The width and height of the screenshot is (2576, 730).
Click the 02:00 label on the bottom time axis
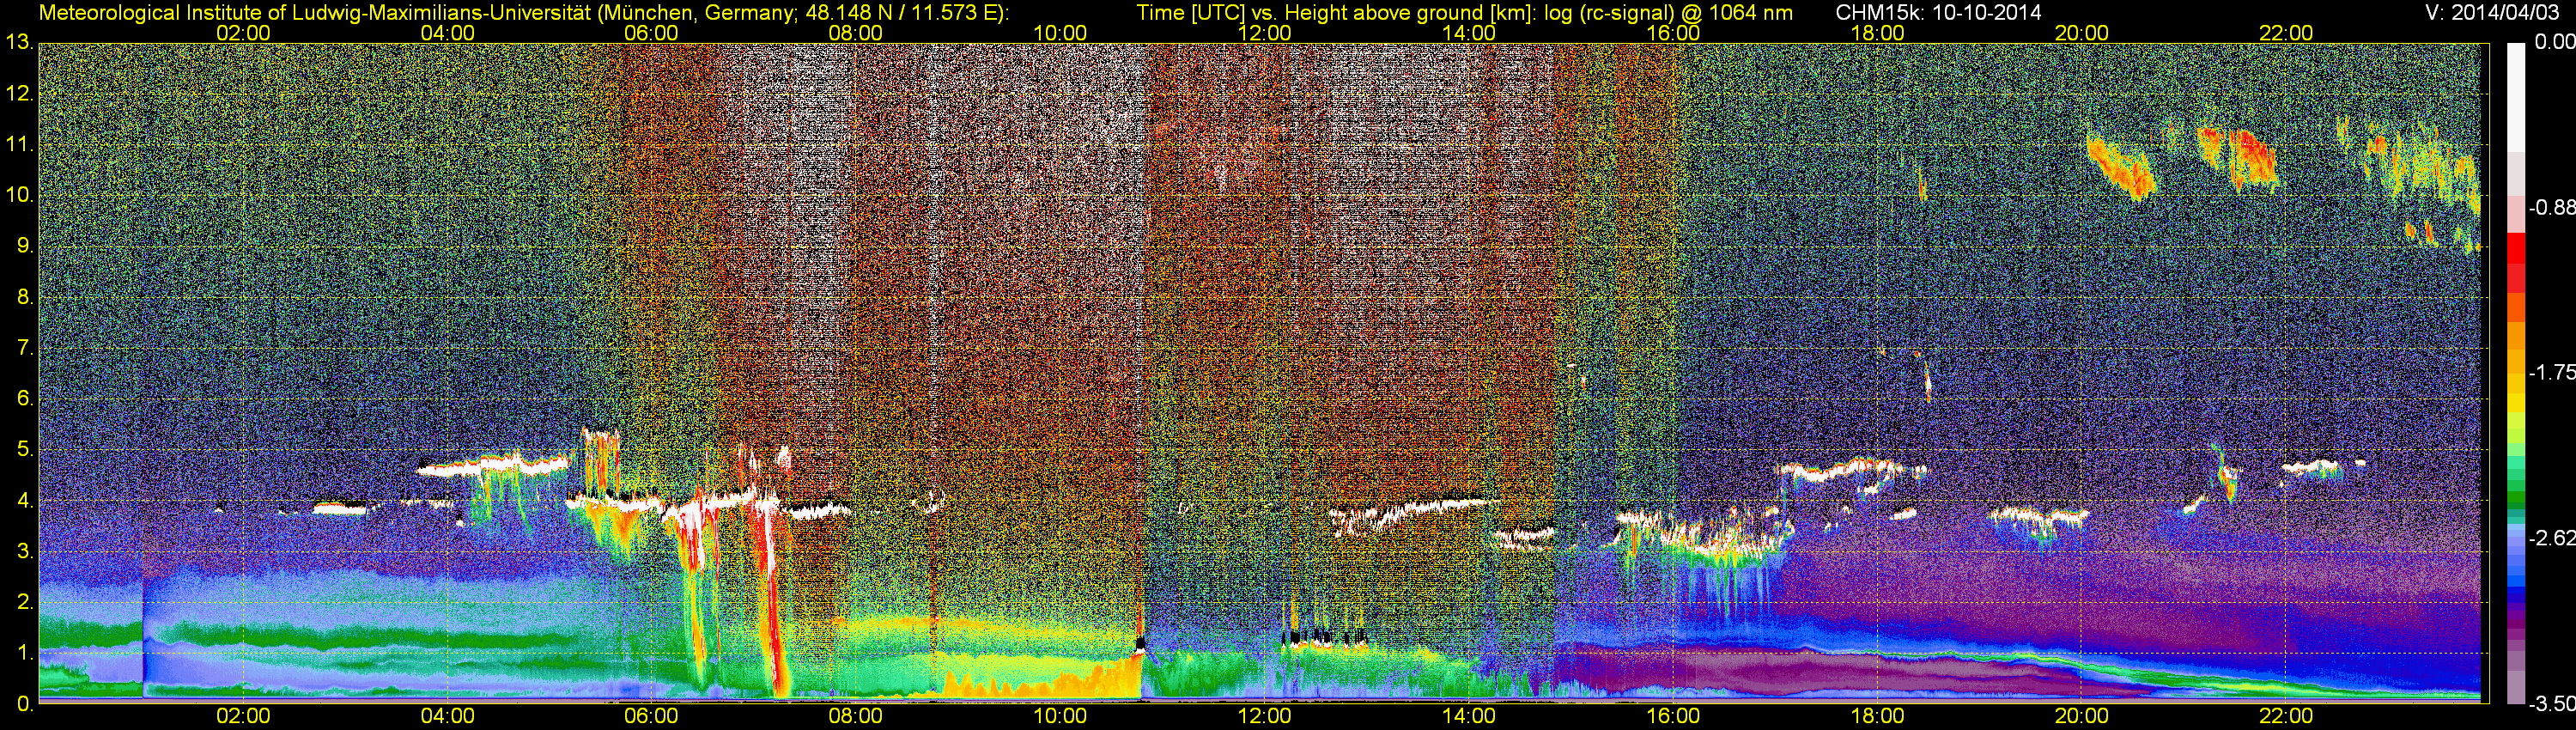coord(244,716)
